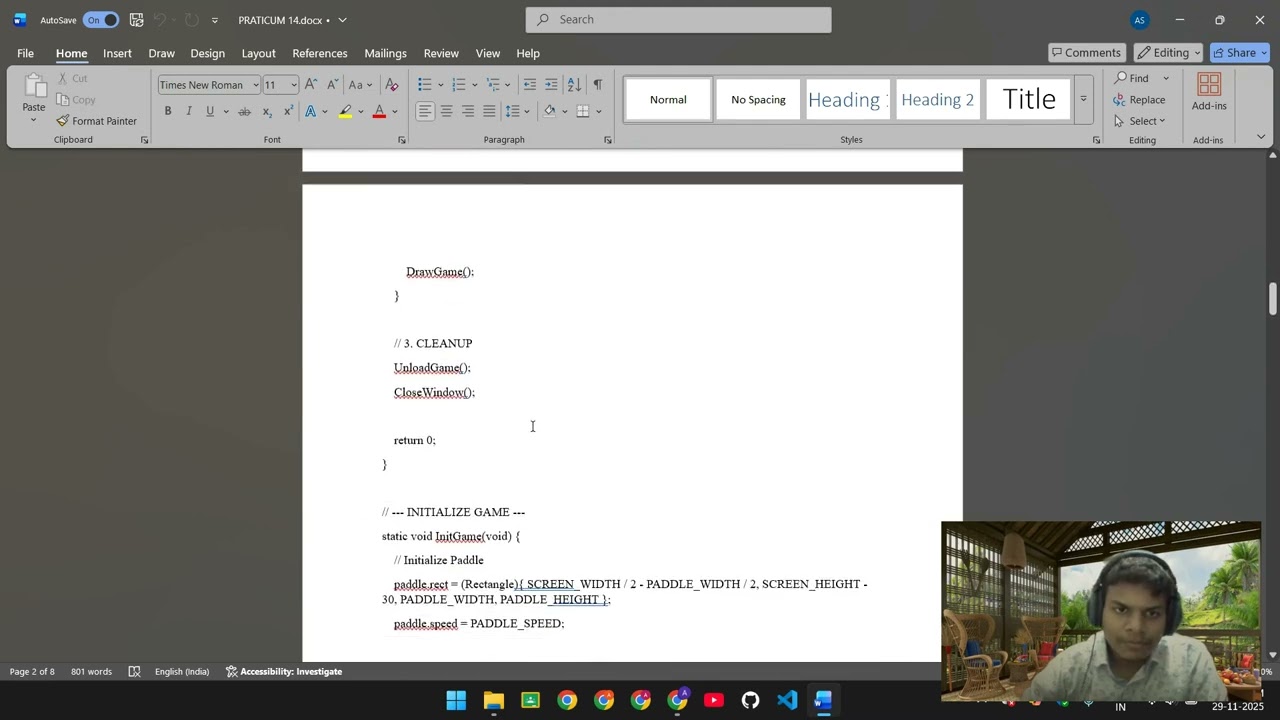Click spelling proofing icon in status bar
The height and width of the screenshot is (720, 1280).
[x=134, y=671]
